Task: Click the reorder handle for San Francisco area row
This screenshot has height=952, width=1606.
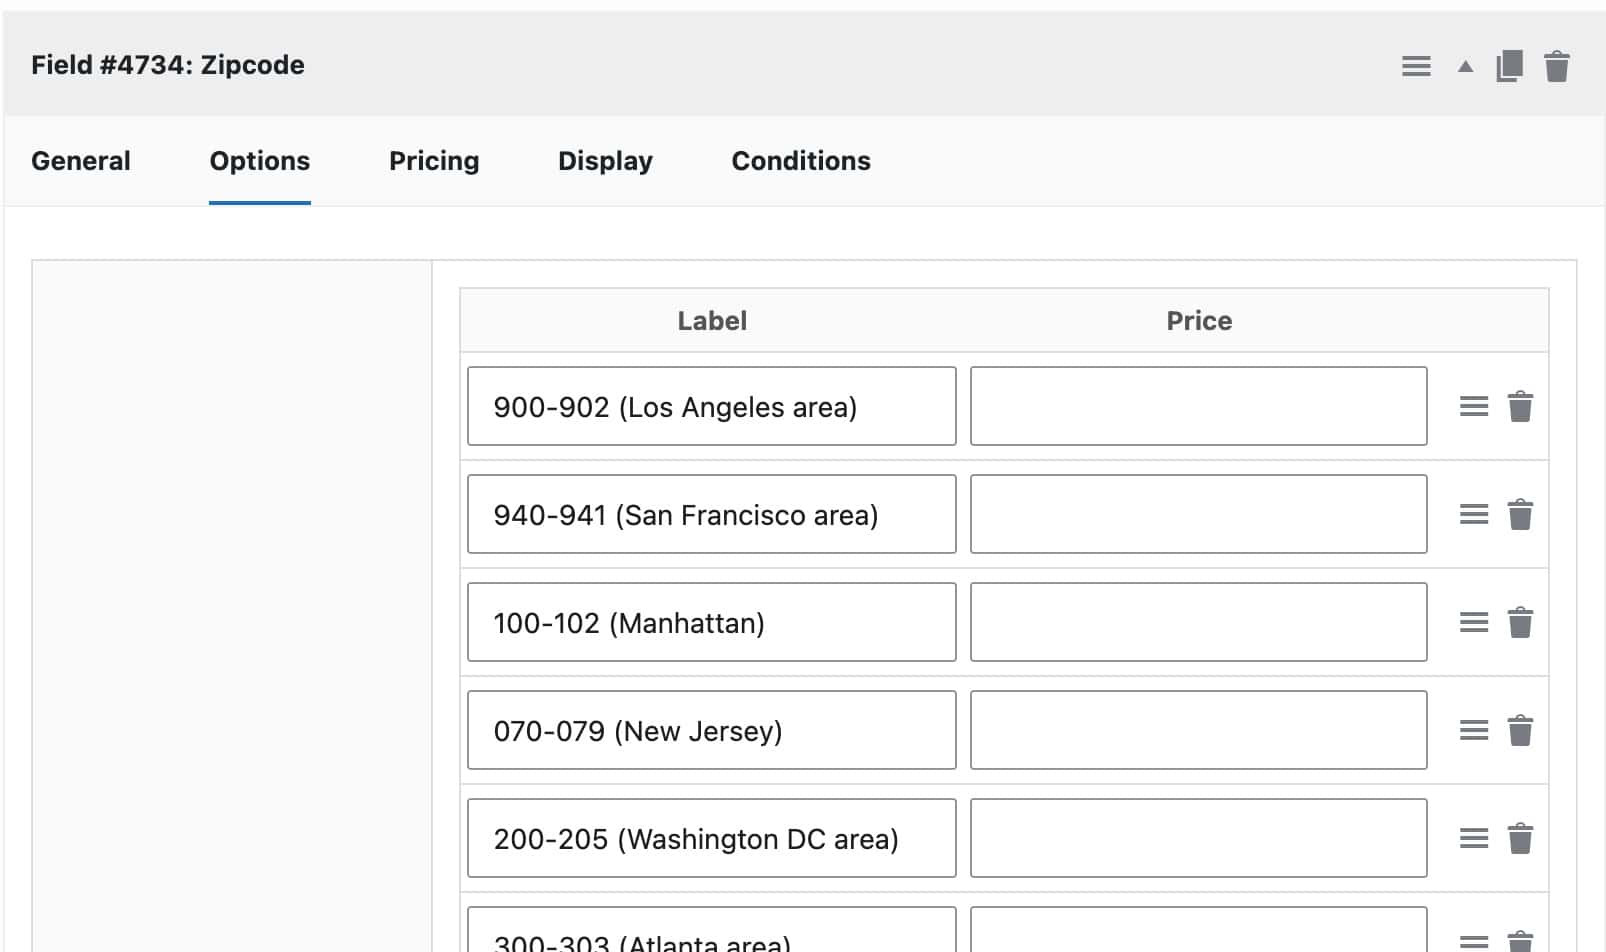Action: (x=1474, y=514)
